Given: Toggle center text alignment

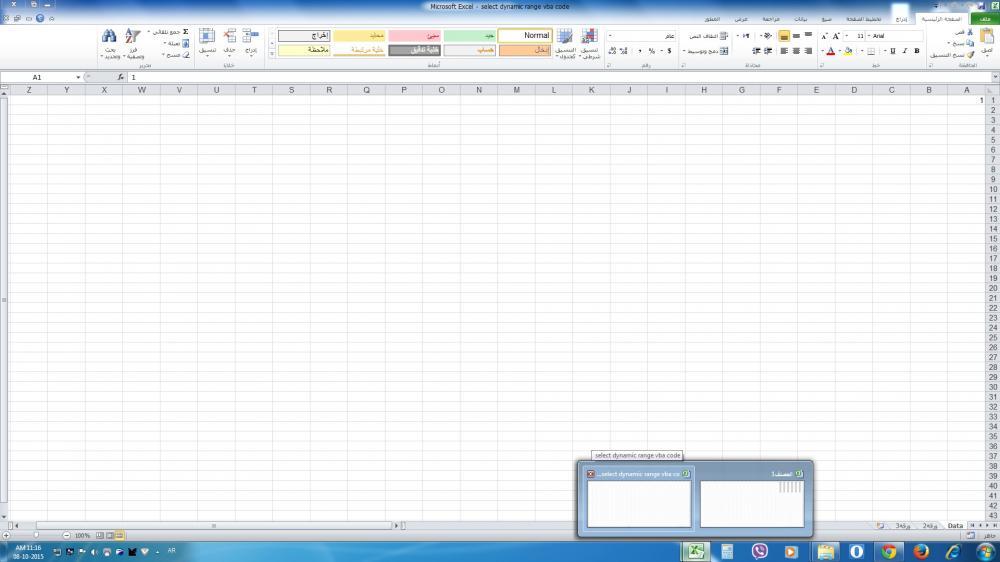Looking at the screenshot, I should pyautogui.click(x=796, y=51).
